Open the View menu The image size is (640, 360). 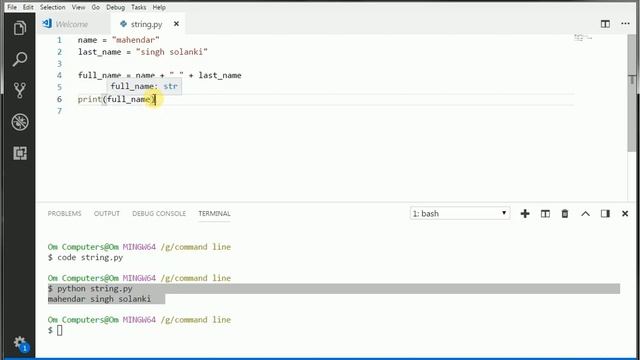78,7
